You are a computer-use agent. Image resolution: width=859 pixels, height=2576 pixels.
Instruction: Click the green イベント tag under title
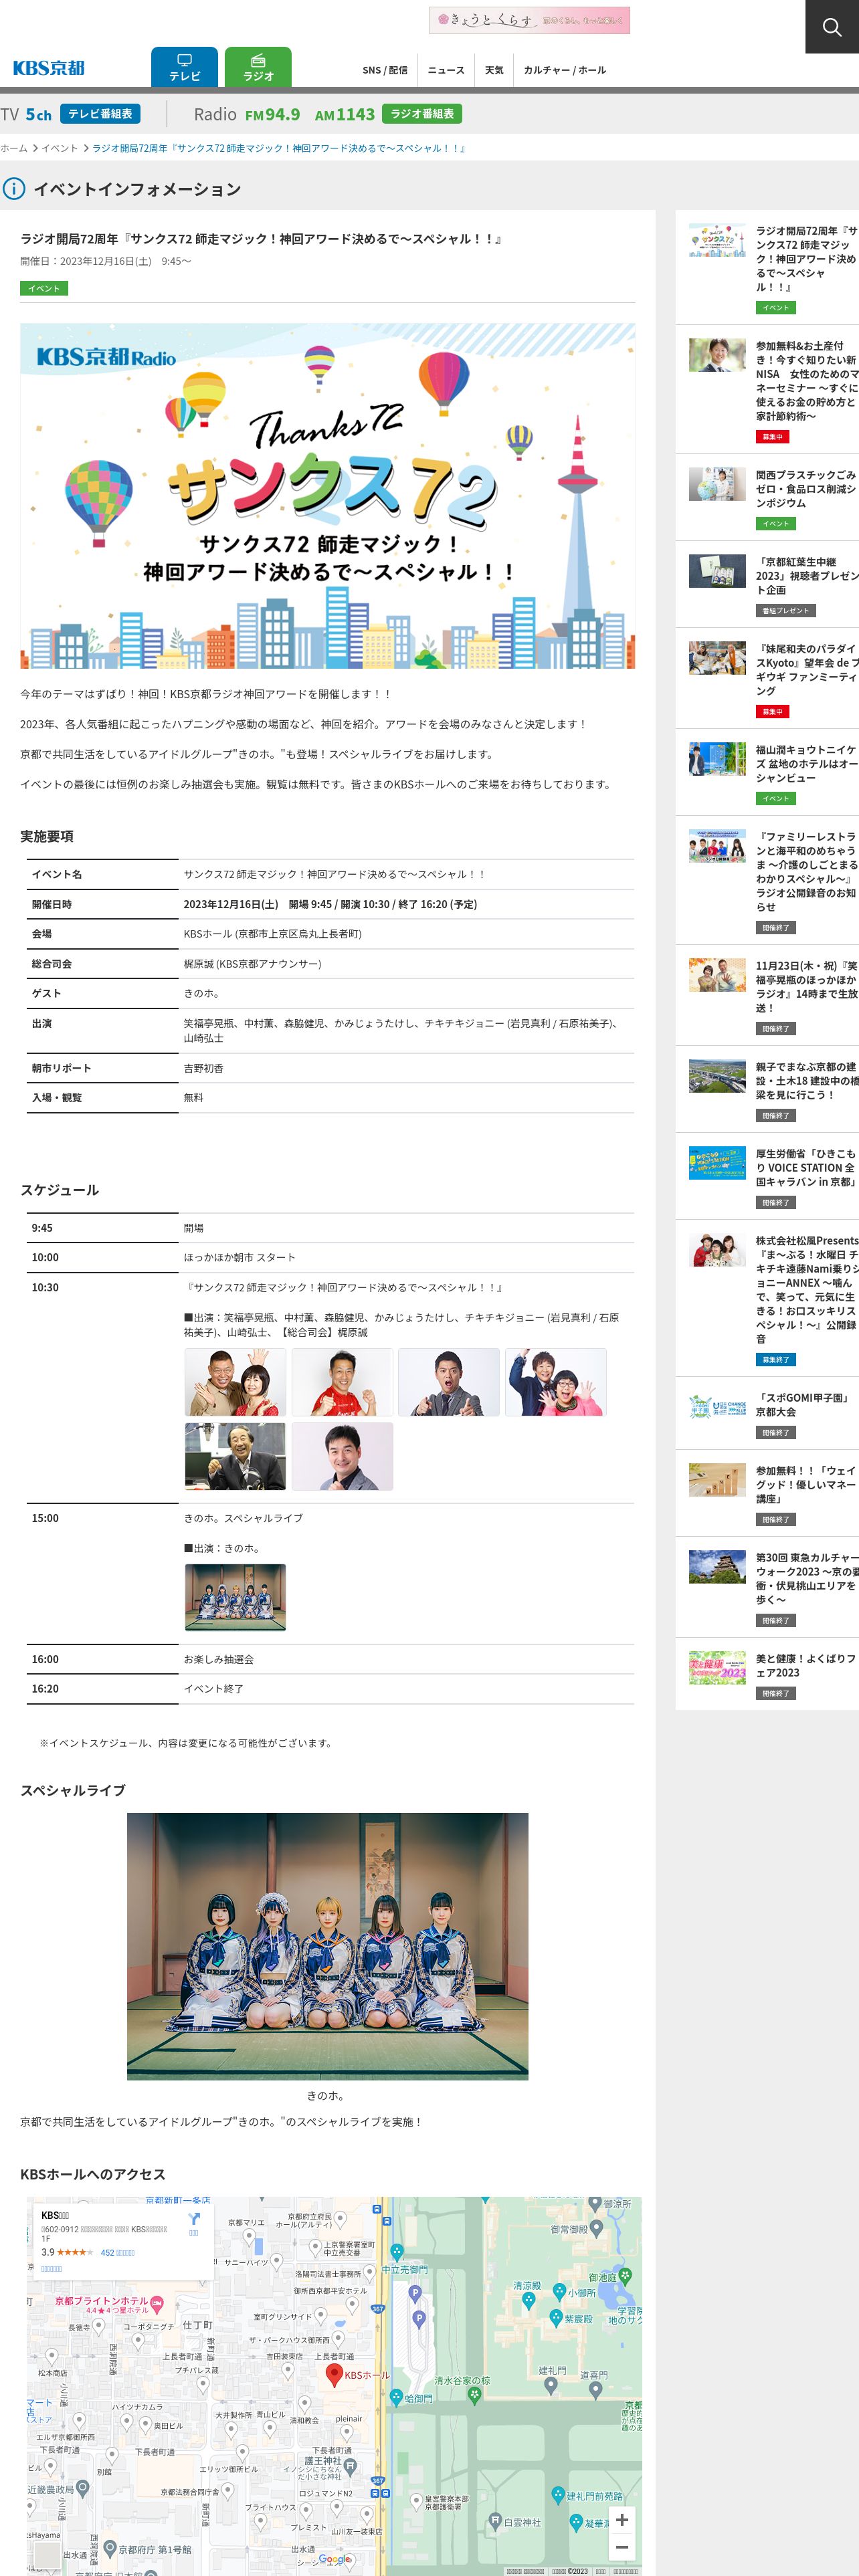point(44,288)
